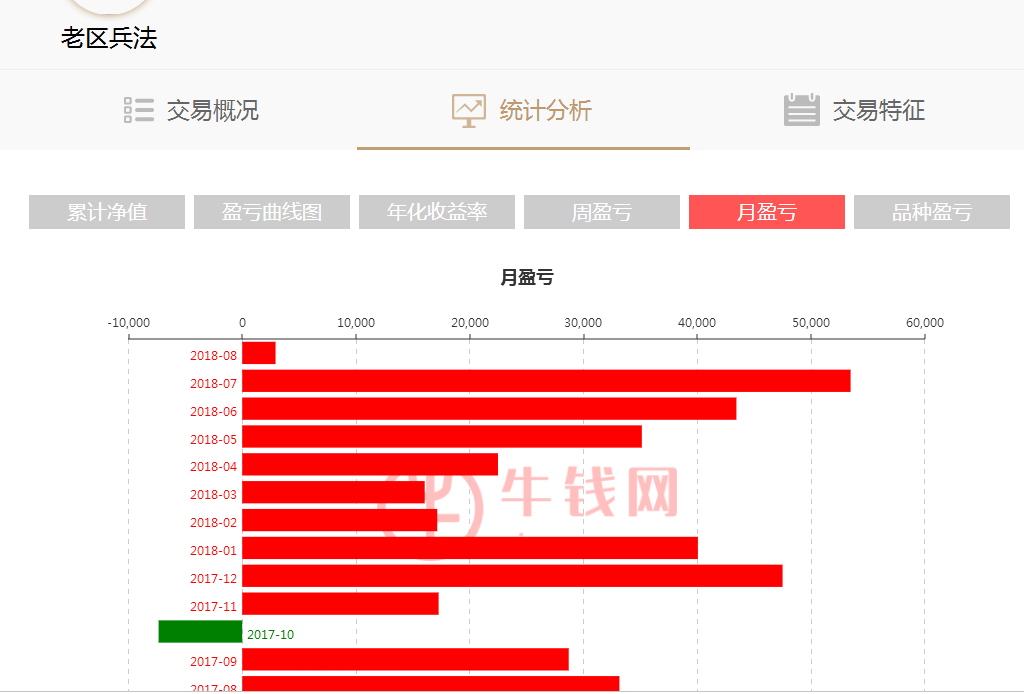Select the green 2017-10 loss bar
Screen dimensions: 1024x694
200,631
